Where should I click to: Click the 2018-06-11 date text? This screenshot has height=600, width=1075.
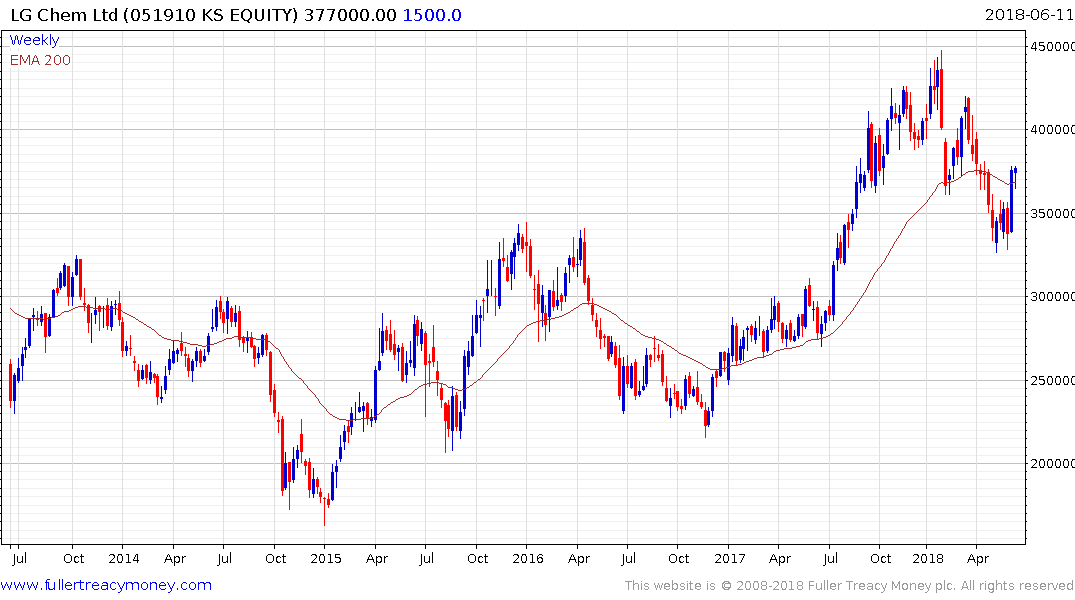1029,15
